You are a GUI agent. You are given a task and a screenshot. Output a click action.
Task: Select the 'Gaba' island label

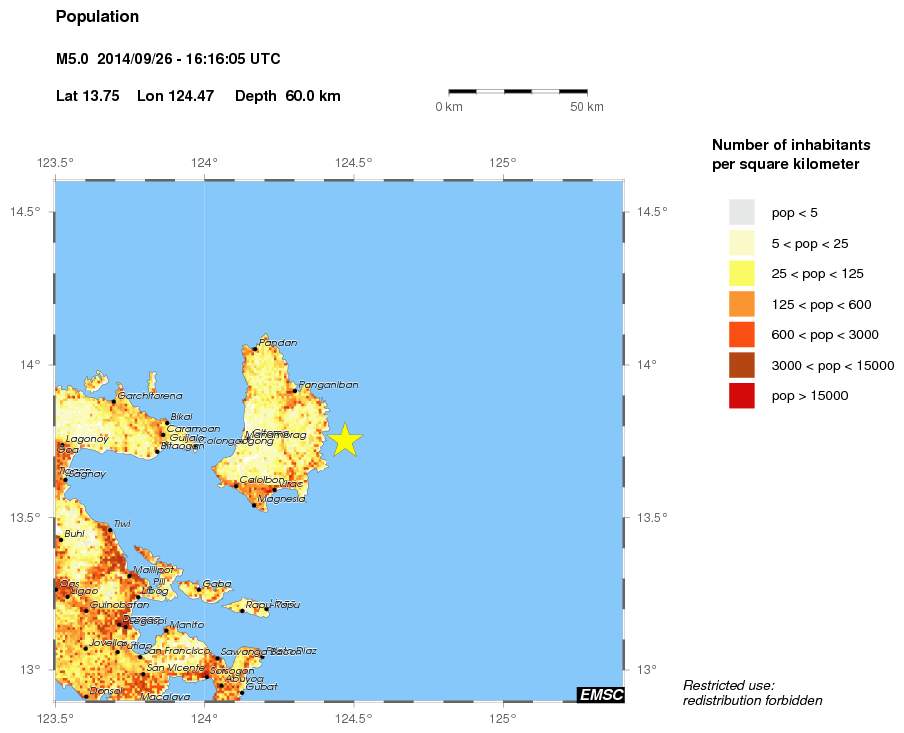pos(217,584)
